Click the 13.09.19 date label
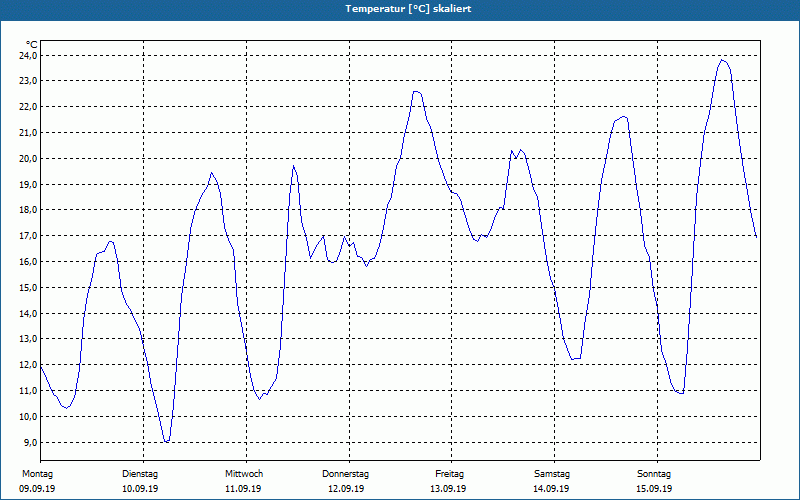 pyautogui.click(x=448, y=489)
